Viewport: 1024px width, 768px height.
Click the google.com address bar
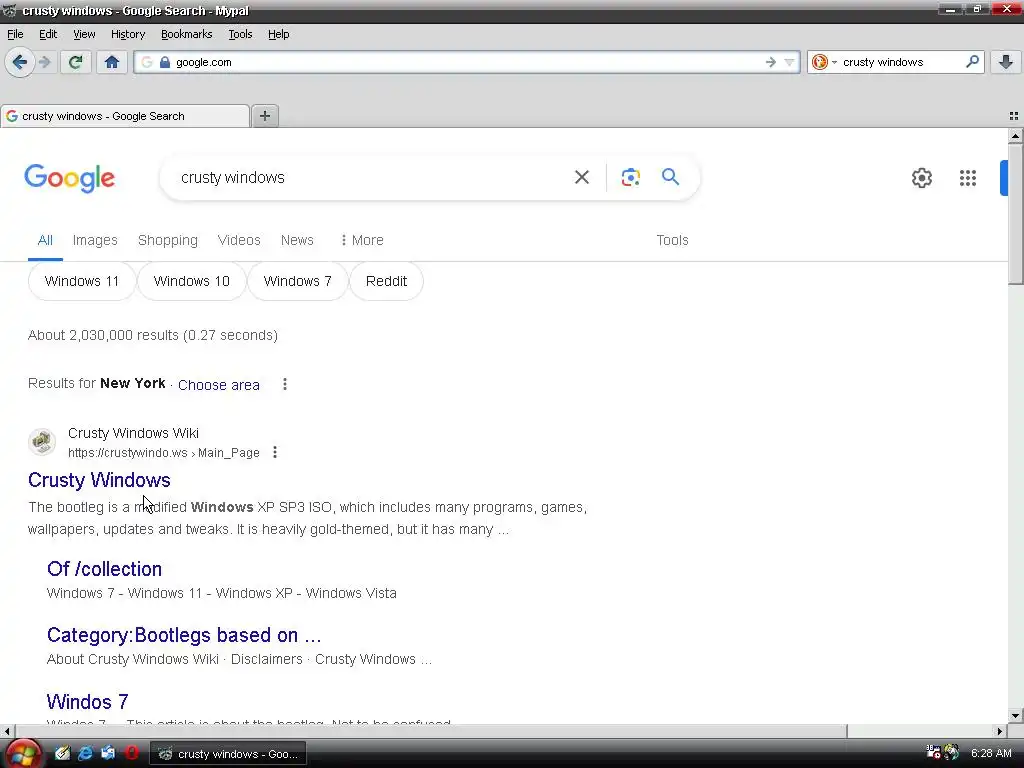coord(467,62)
